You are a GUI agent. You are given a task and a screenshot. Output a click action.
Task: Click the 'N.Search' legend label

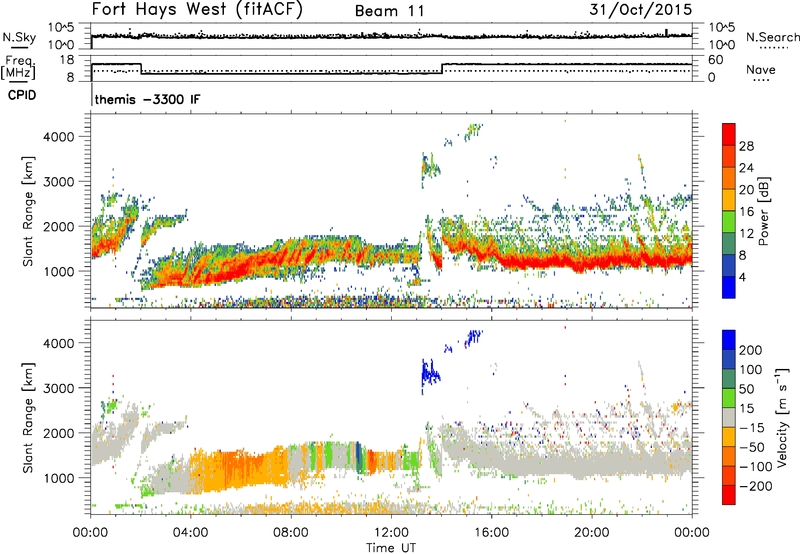[773, 37]
